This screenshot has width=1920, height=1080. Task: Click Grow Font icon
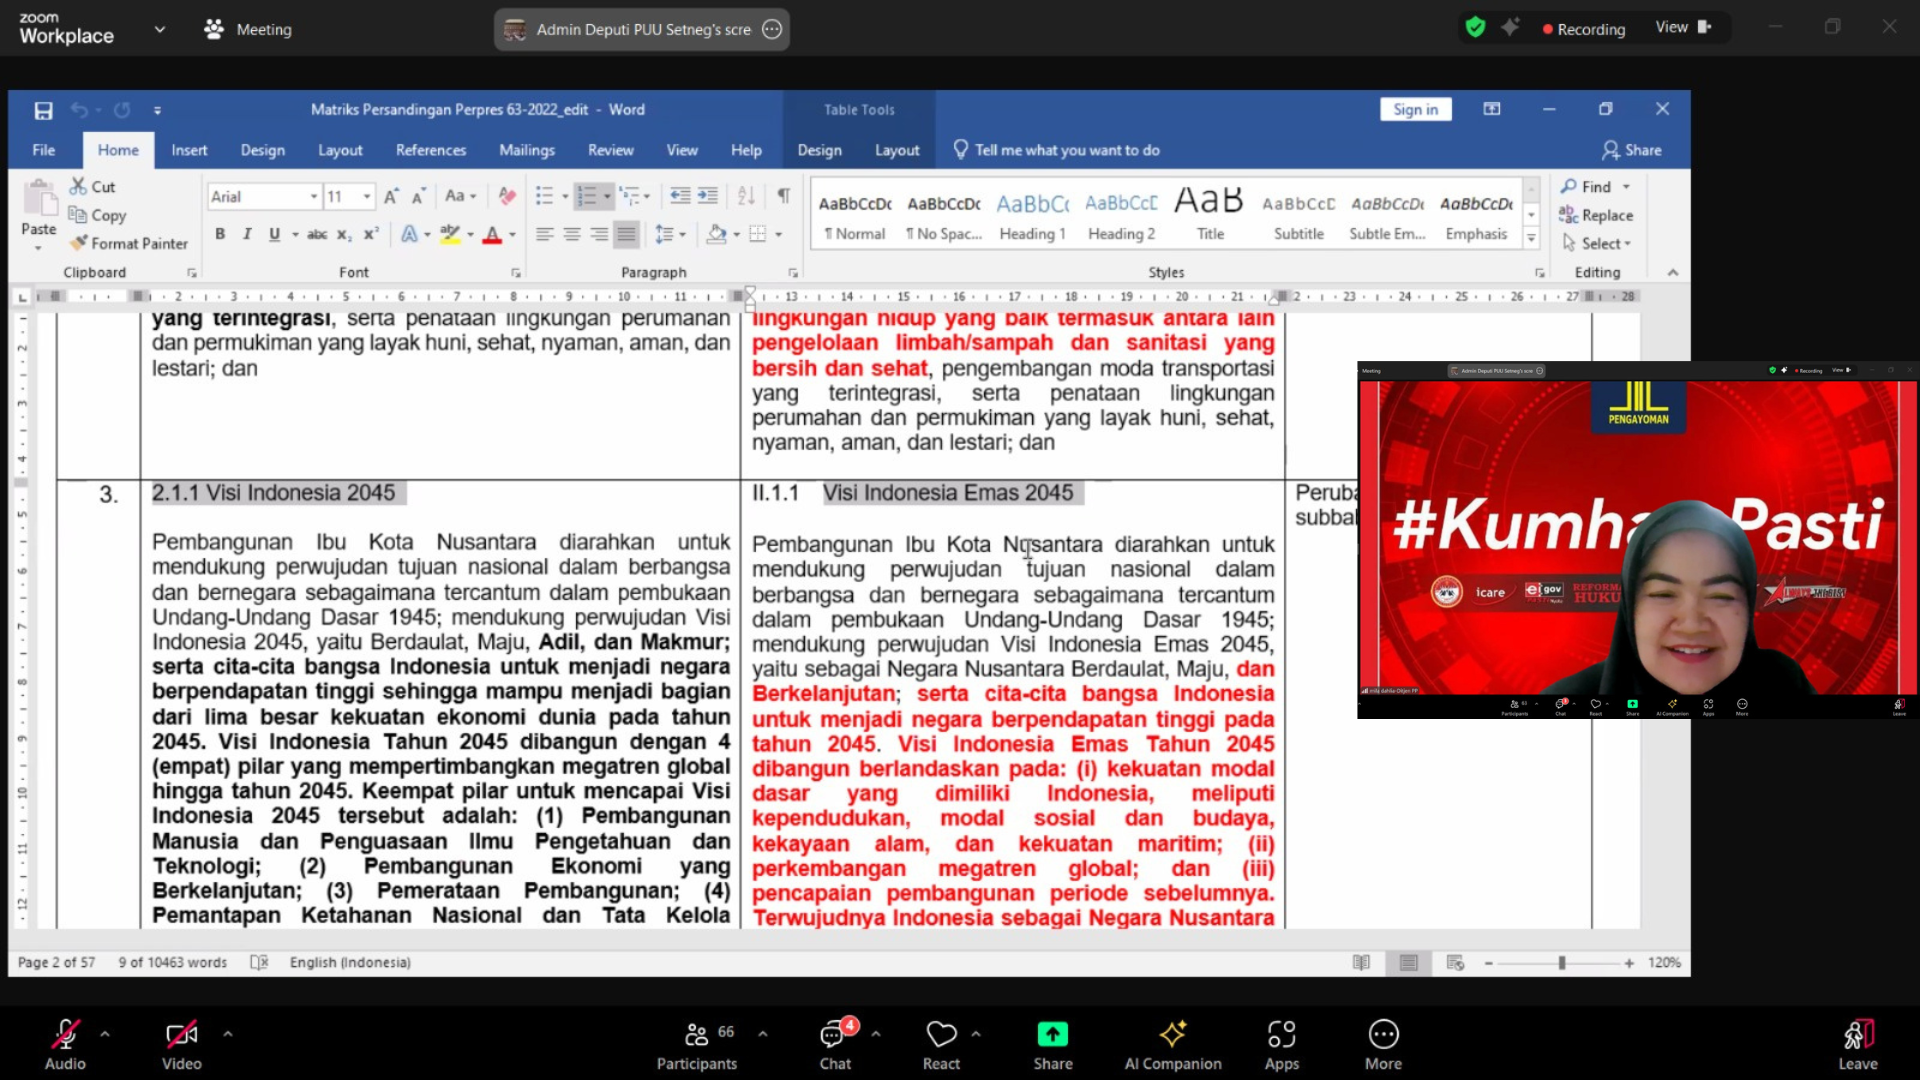click(x=391, y=196)
